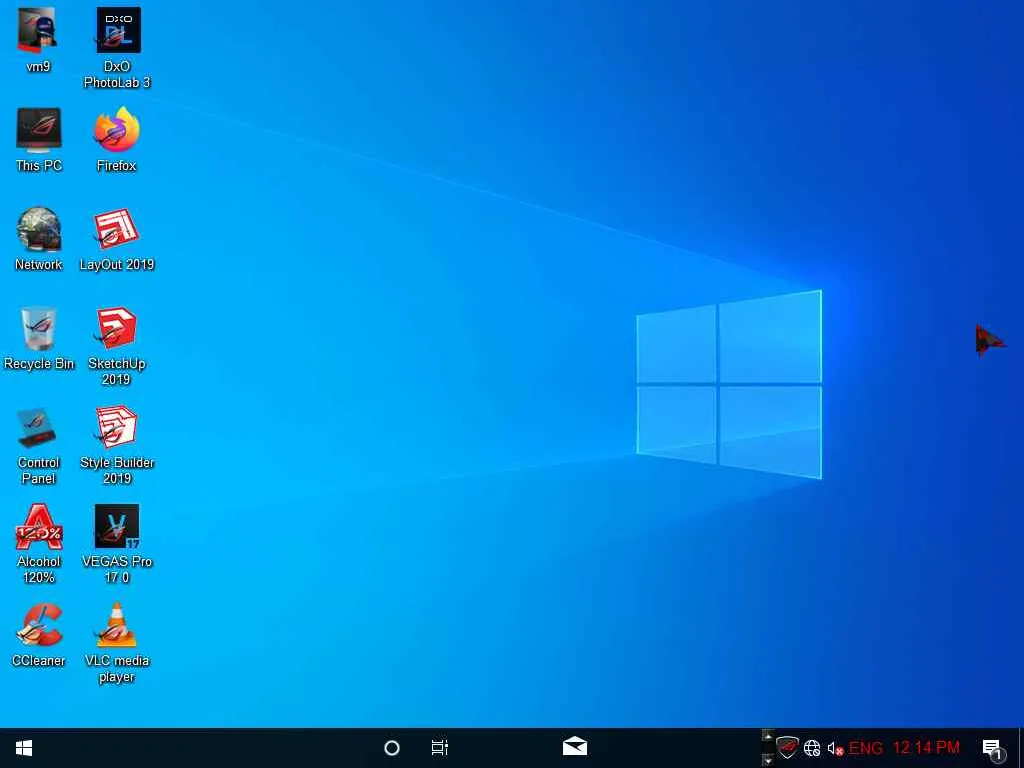Click the Network desktop icon
Viewport: 1024px width, 768px height.
click(39, 239)
